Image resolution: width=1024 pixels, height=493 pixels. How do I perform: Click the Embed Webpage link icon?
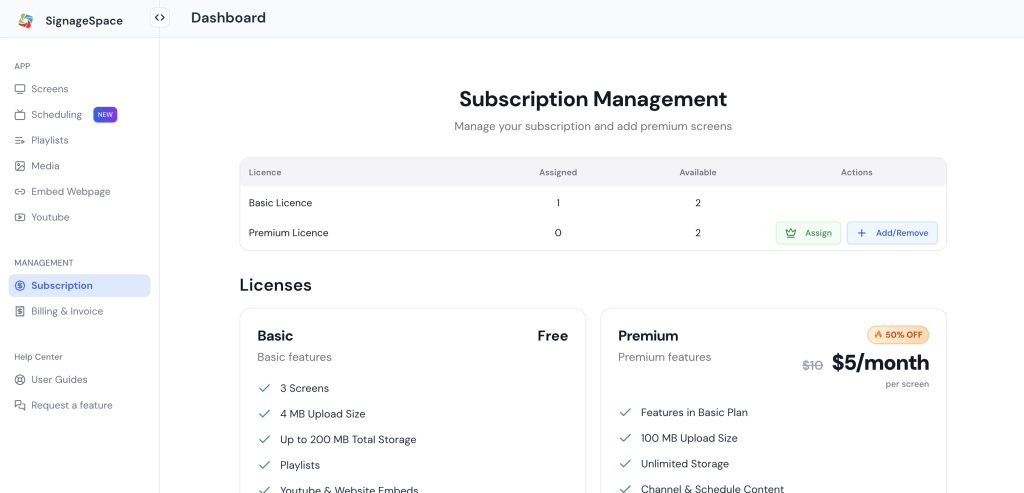20,192
